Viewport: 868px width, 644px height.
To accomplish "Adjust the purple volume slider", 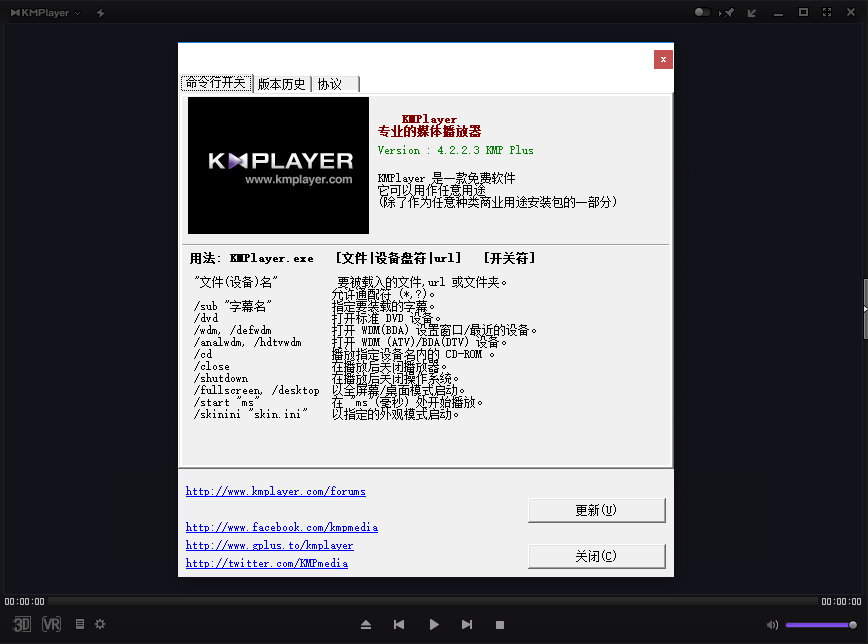I will (x=818, y=624).
